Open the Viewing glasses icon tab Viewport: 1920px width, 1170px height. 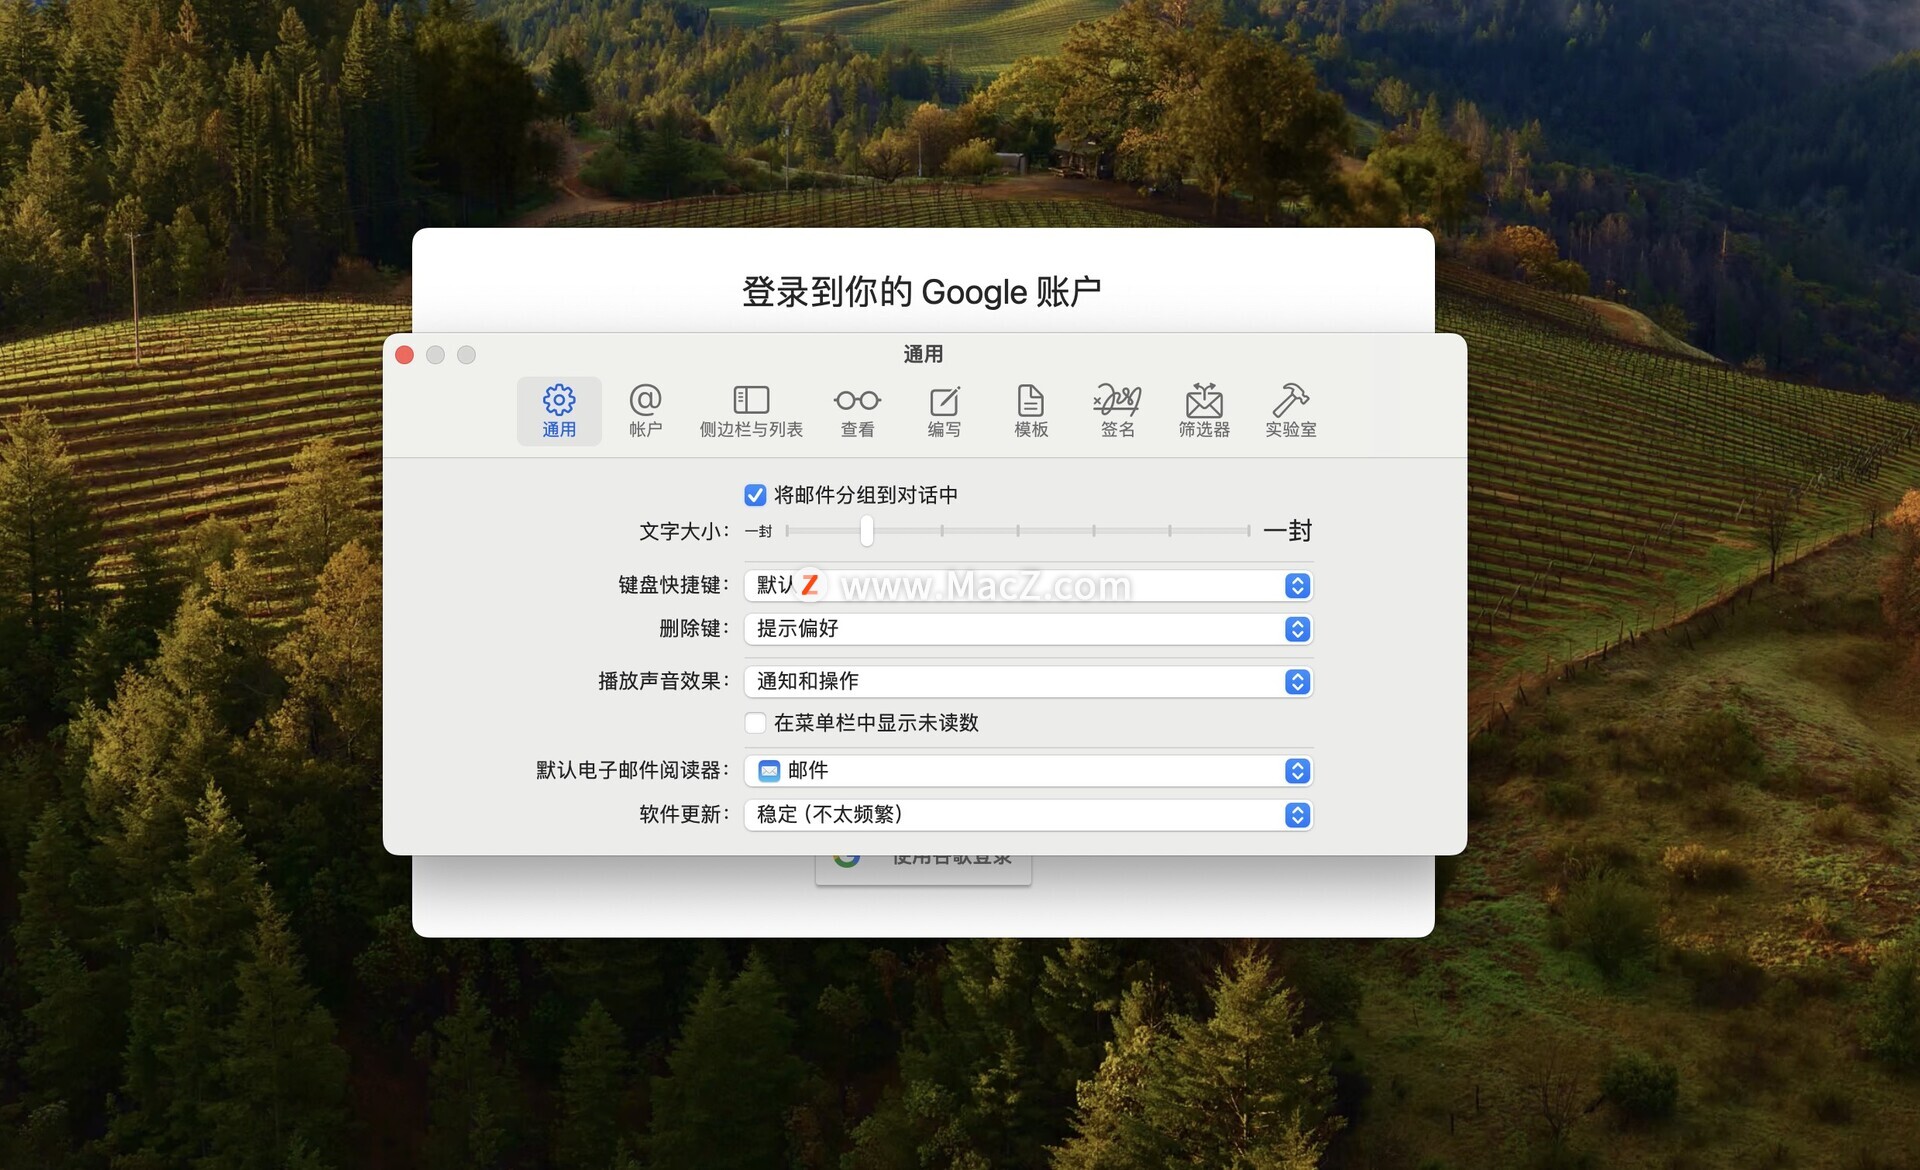tap(857, 411)
